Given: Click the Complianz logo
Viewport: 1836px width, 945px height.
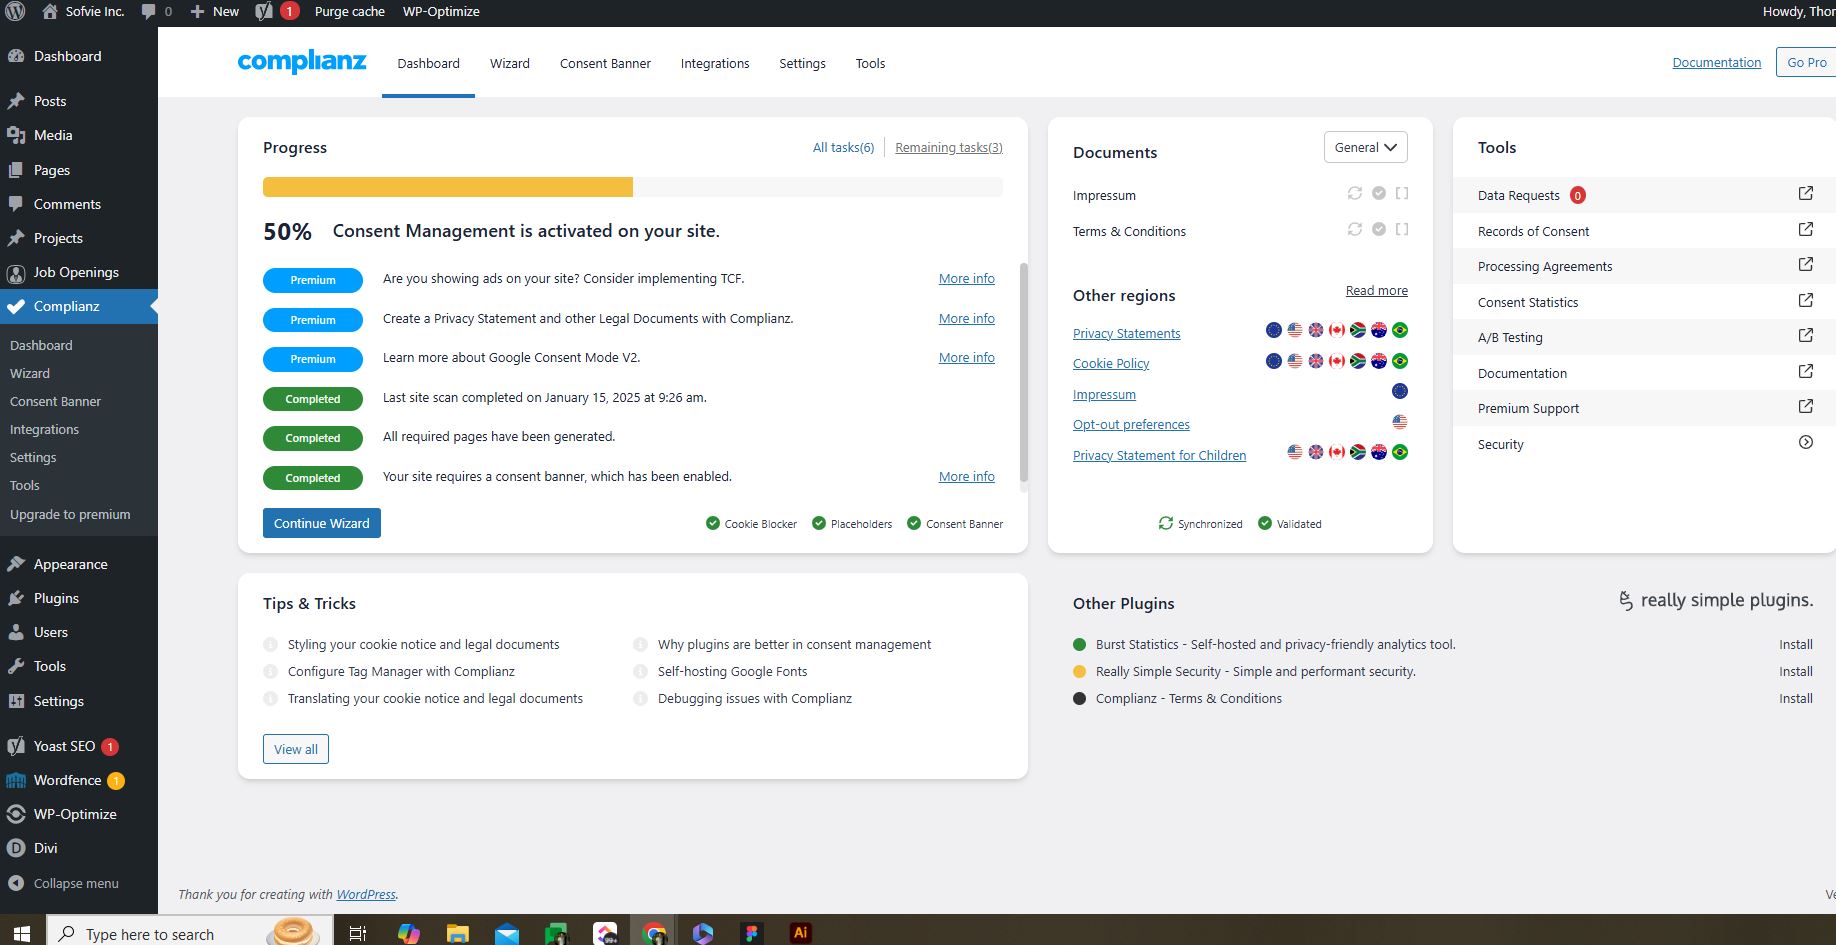Looking at the screenshot, I should [x=302, y=62].
